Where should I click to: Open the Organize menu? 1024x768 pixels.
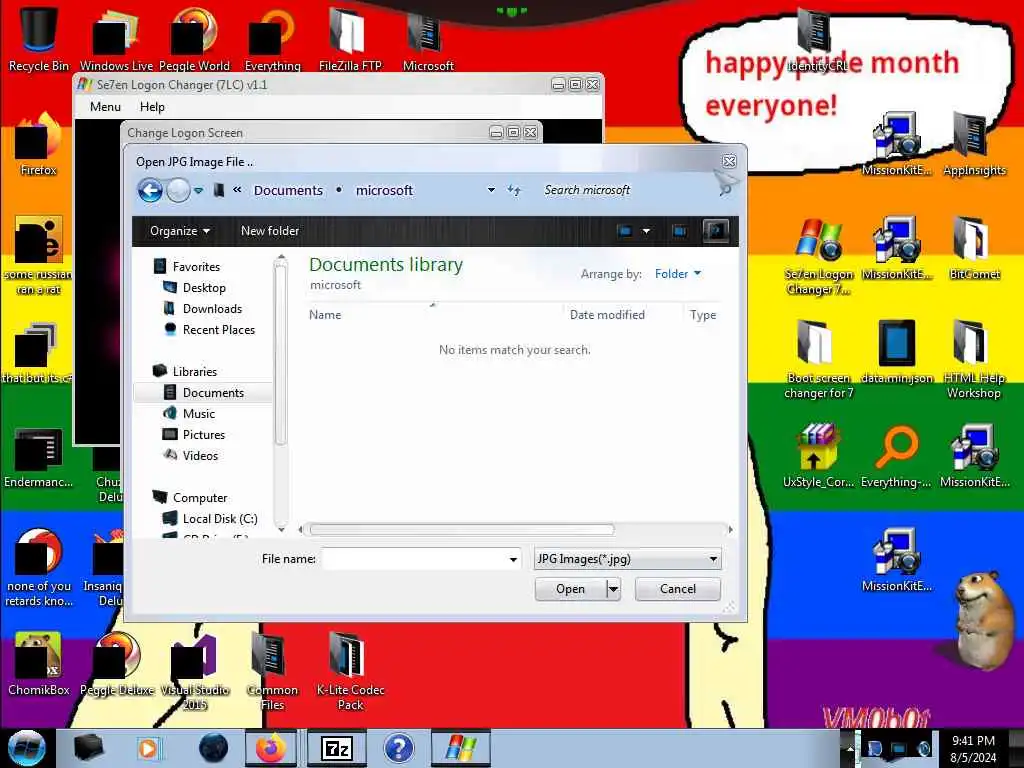[180, 231]
